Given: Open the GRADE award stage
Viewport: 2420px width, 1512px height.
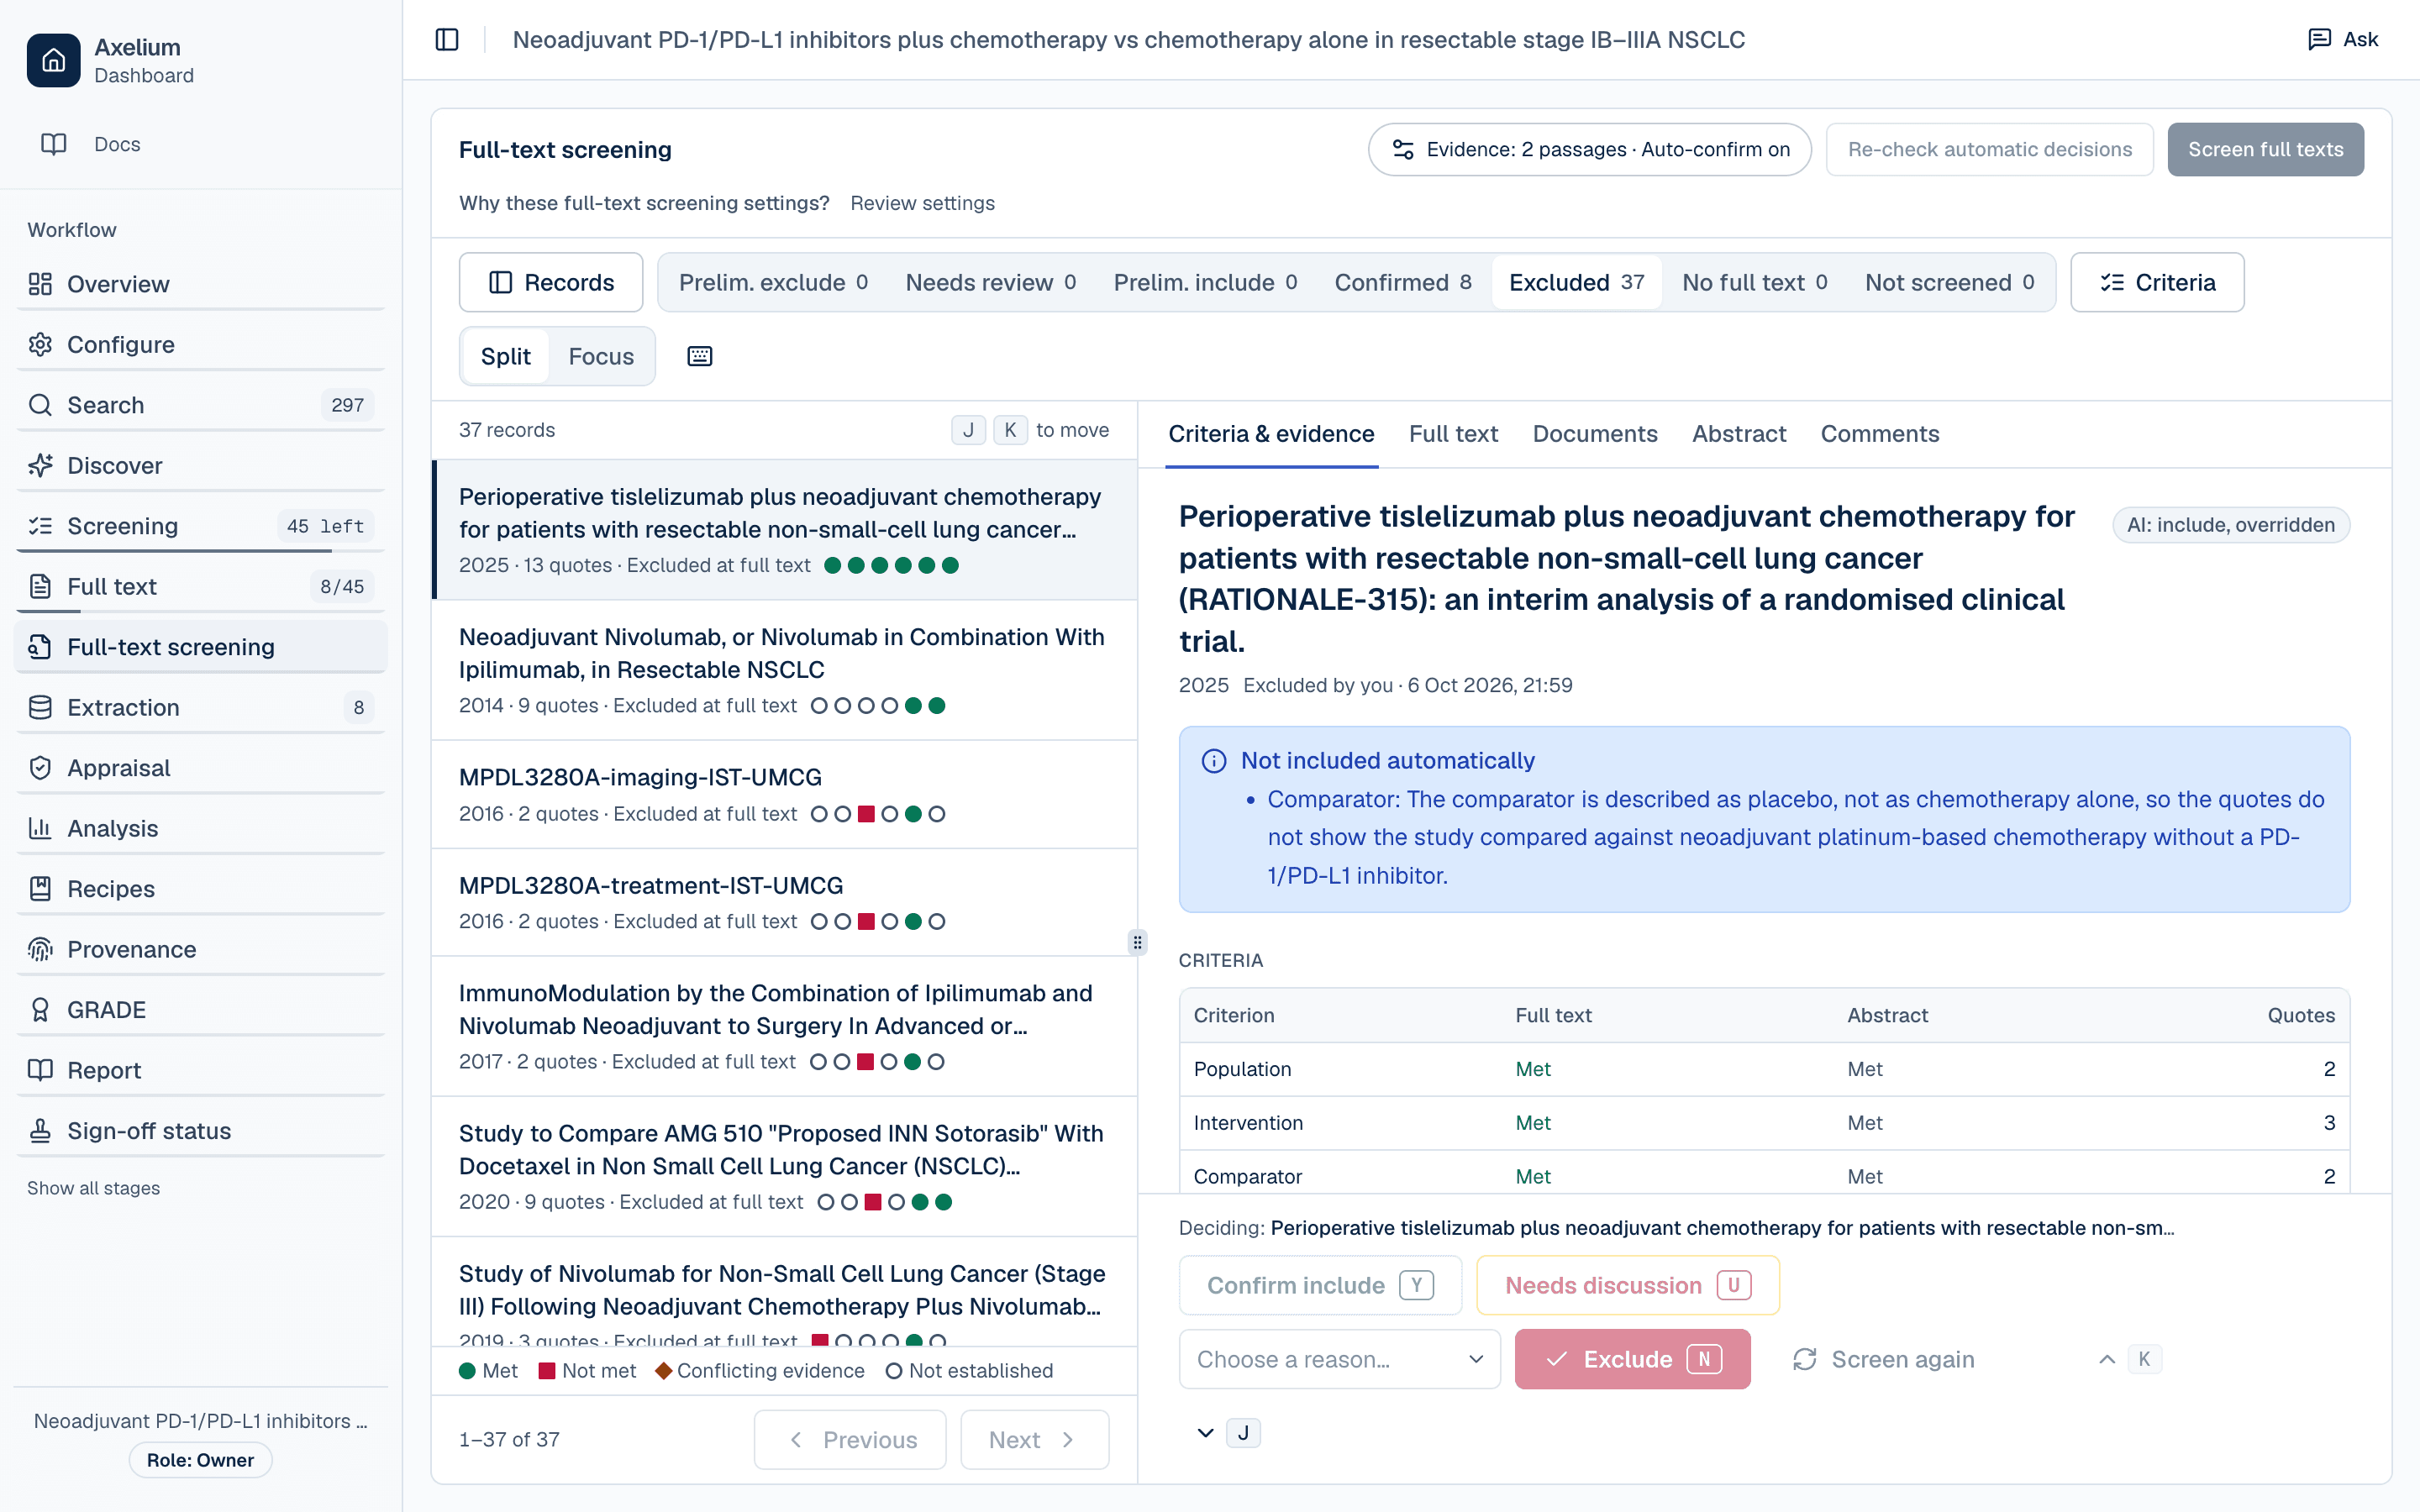Looking at the screenshot, I should tap(201, 1010).
